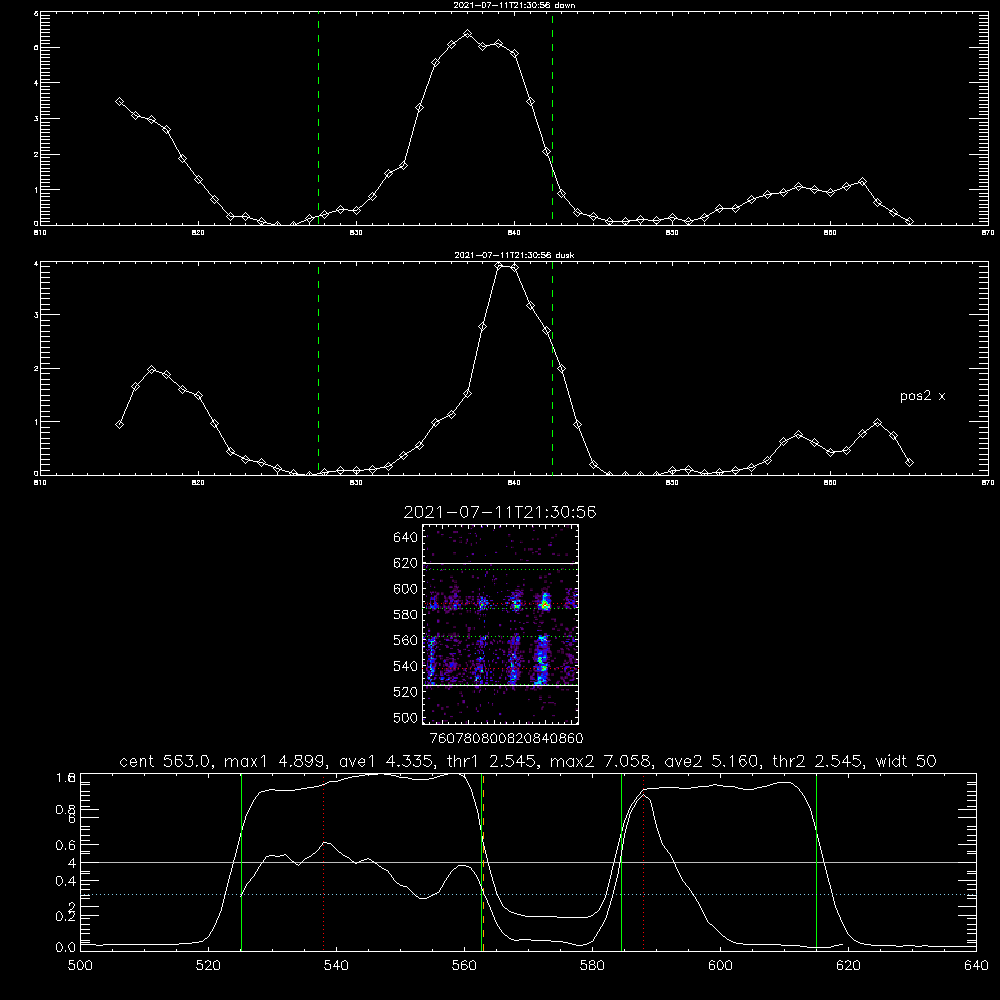This screenshot has width=1000, height=1000.
Task: Click the 500 label on bottom plot x-axis
Action: click(80, 966)
